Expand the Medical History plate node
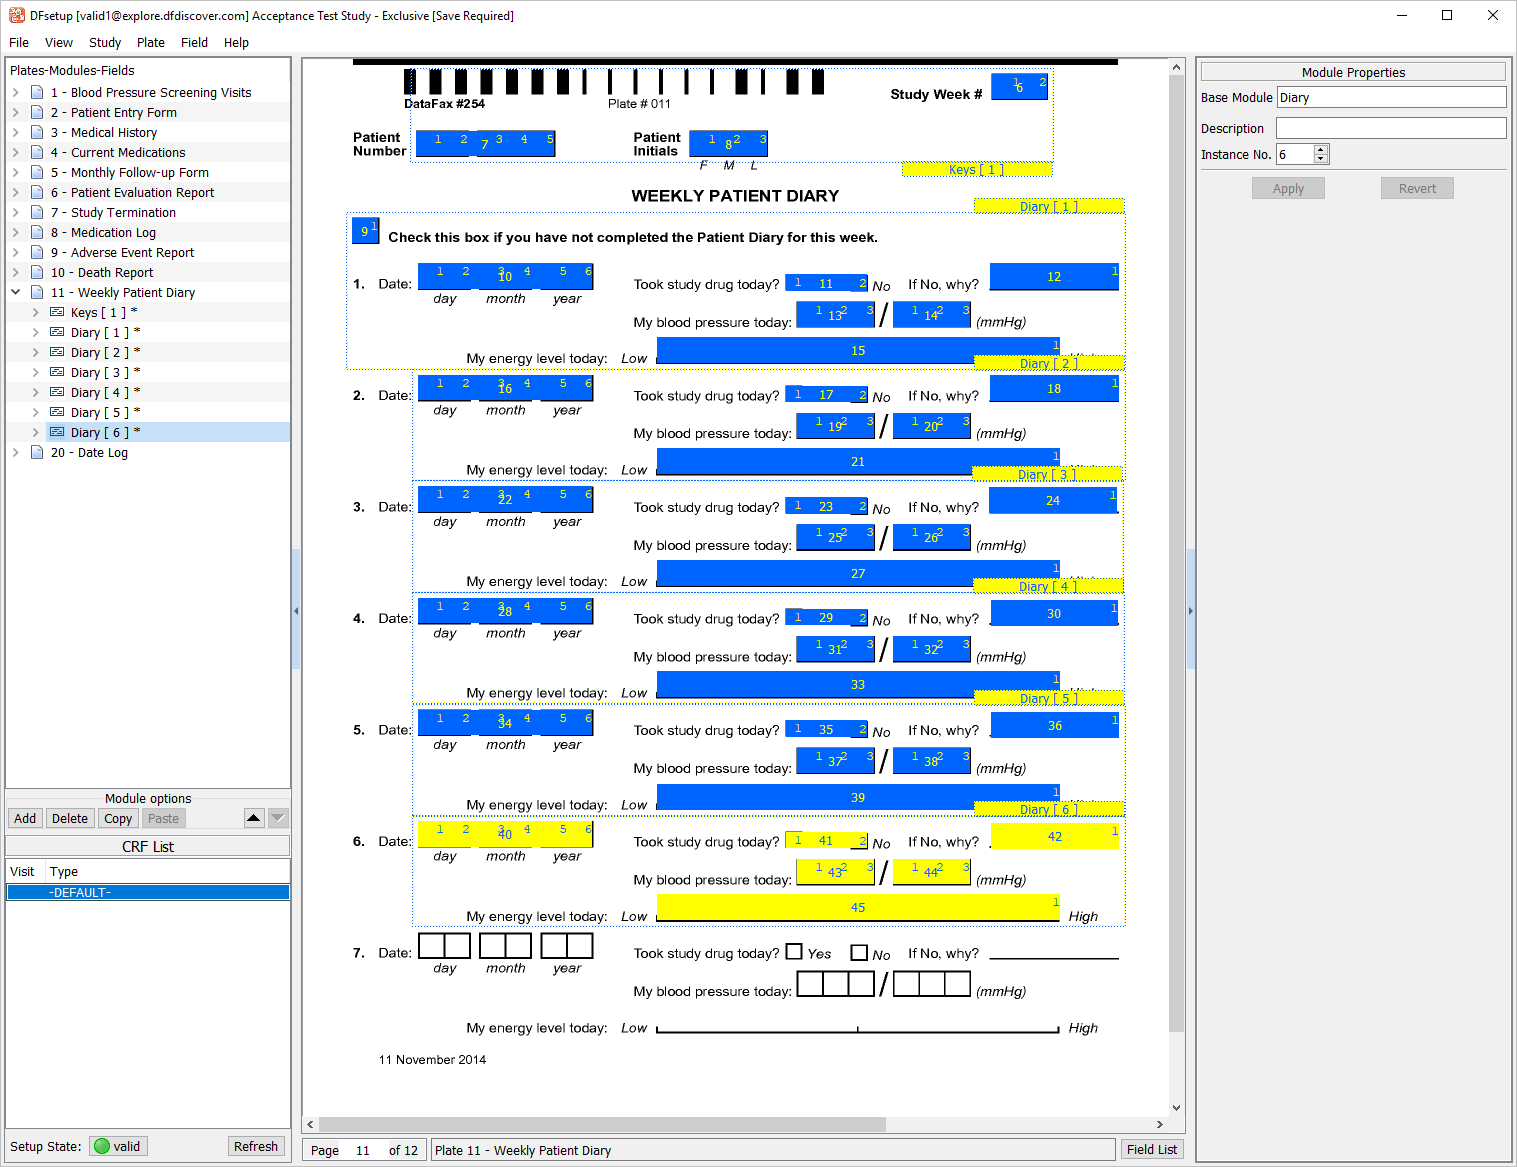 (16, 132)
